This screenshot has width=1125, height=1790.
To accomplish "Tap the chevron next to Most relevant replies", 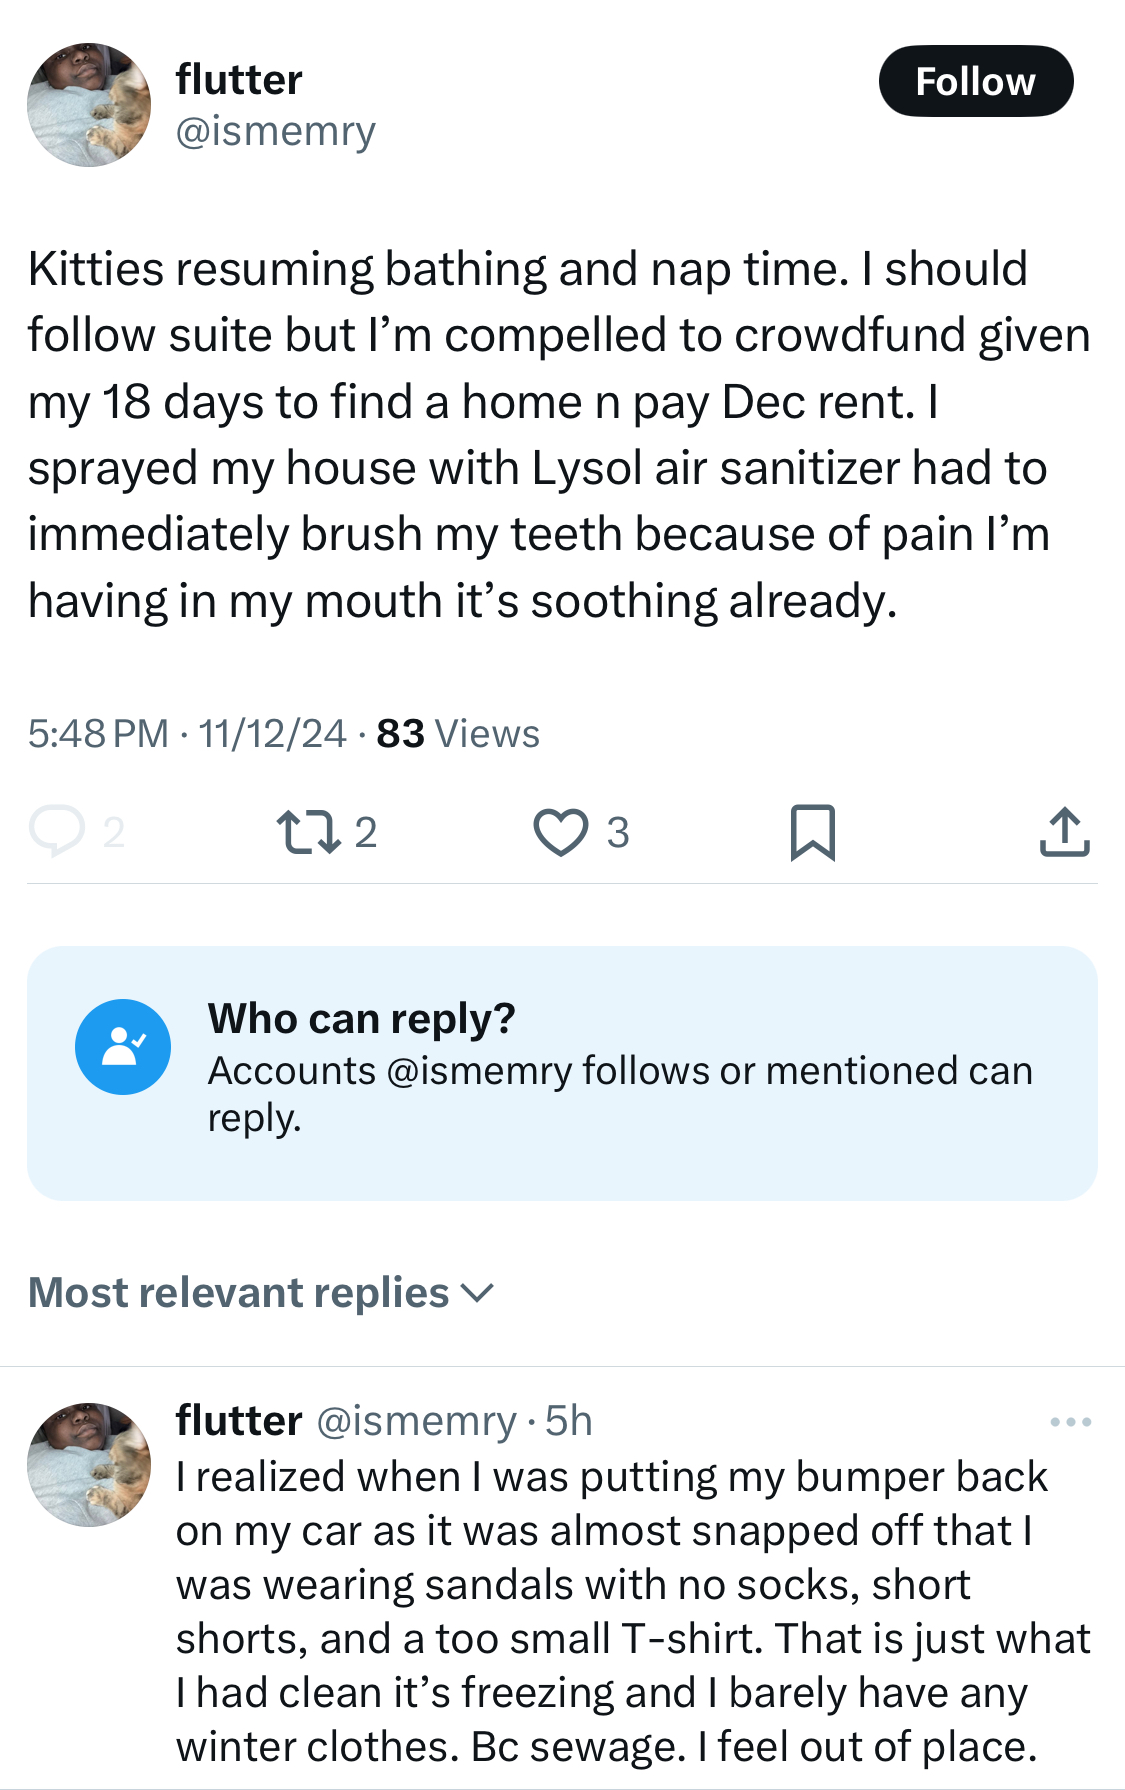I will pyautogui.click(x=478, y=1294).
